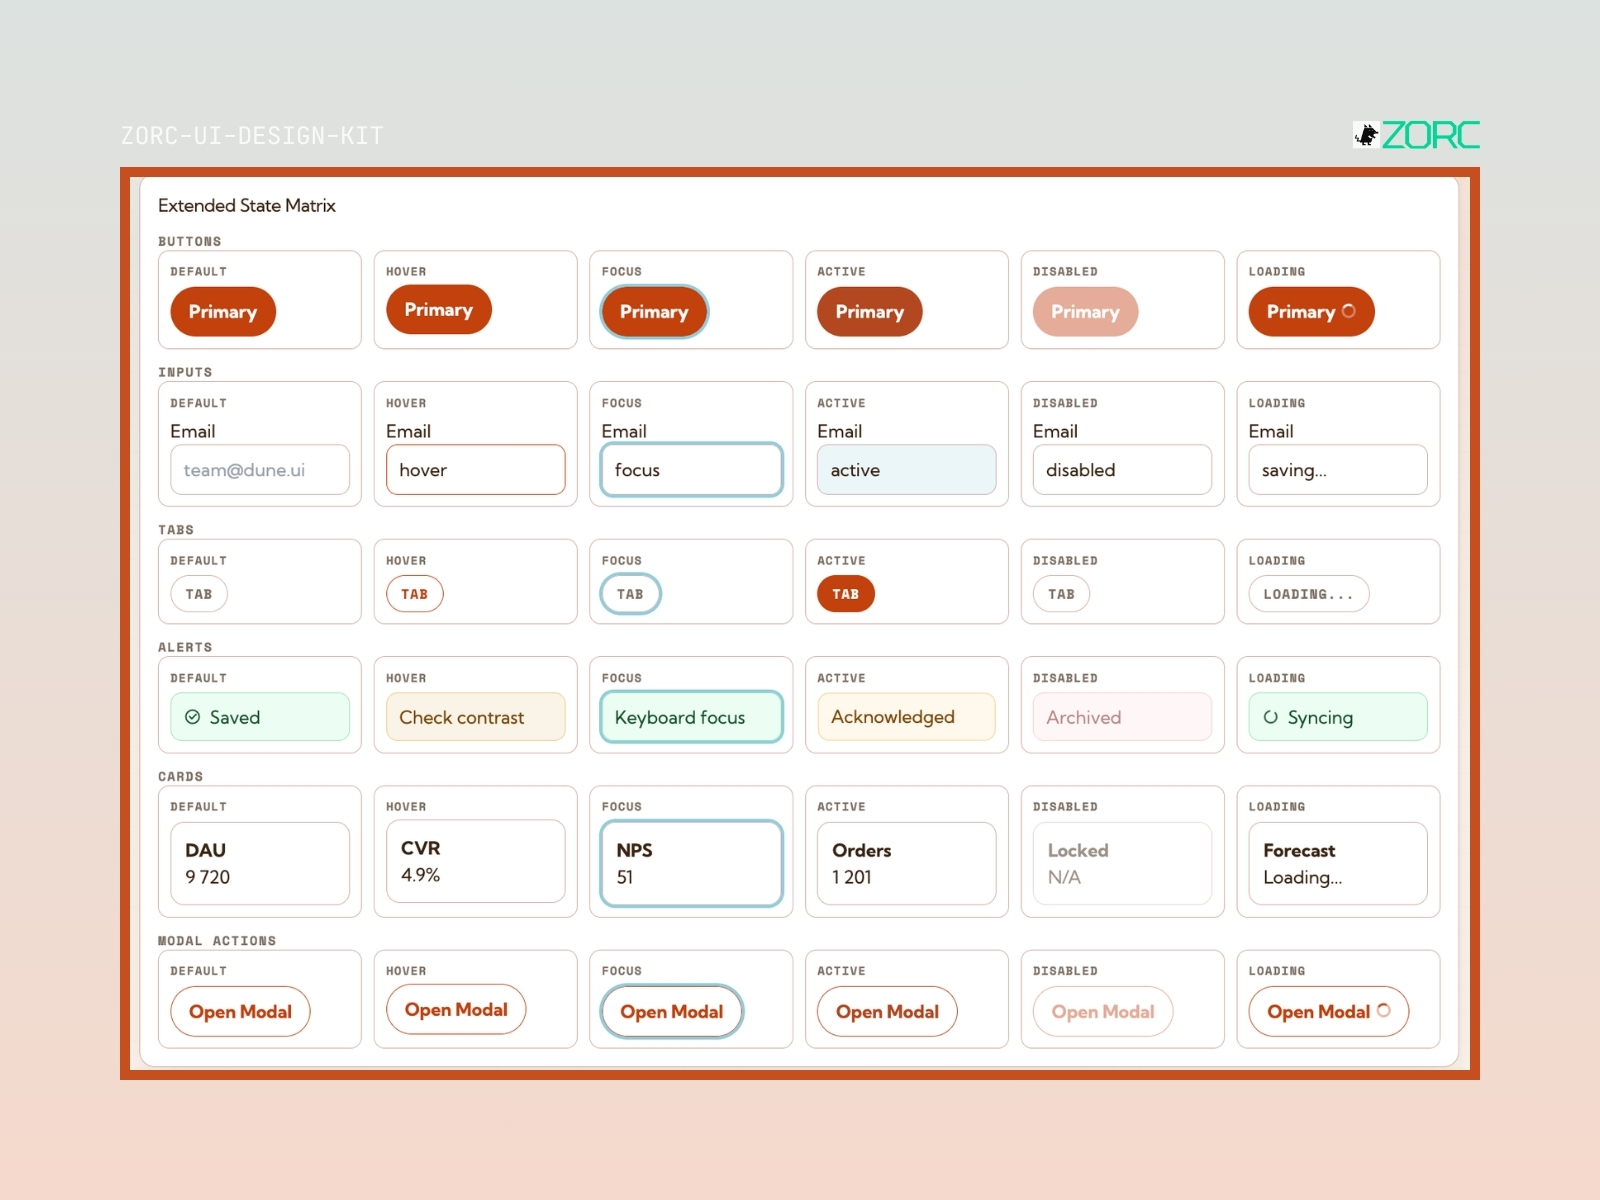Click the Archived alert
Image resolution: width=1600 pixels, height=1200 pixels.
click(1122, 717)
